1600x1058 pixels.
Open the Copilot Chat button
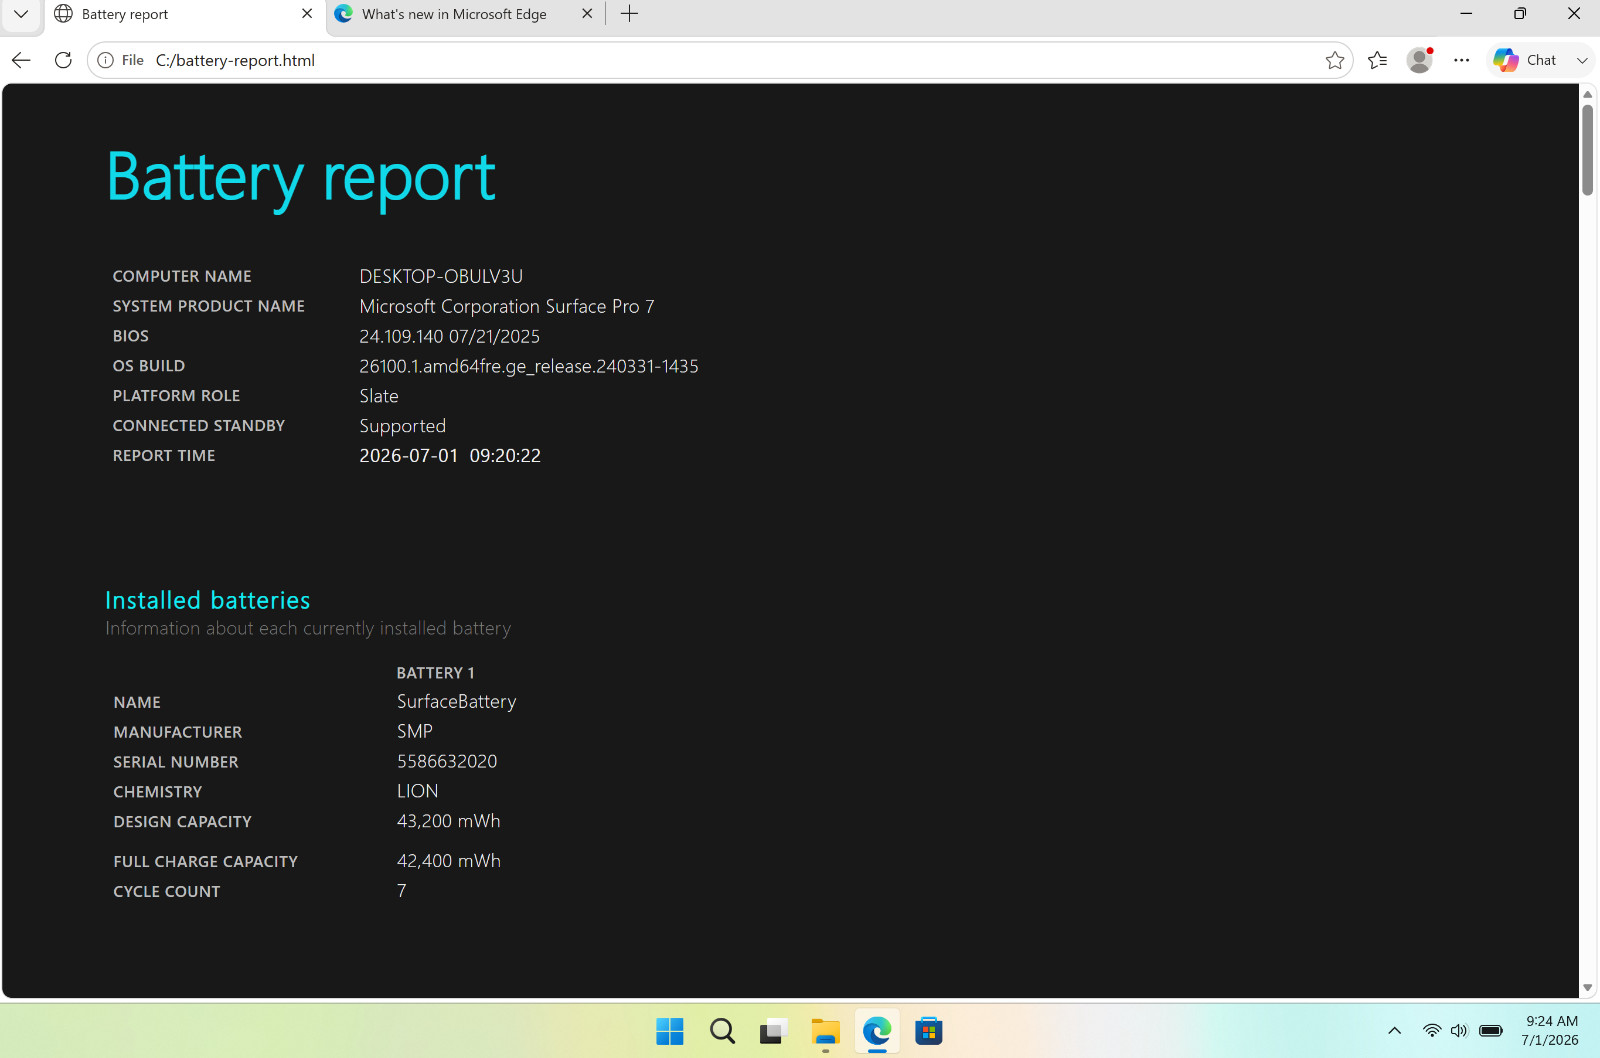tap(1525, 60)
